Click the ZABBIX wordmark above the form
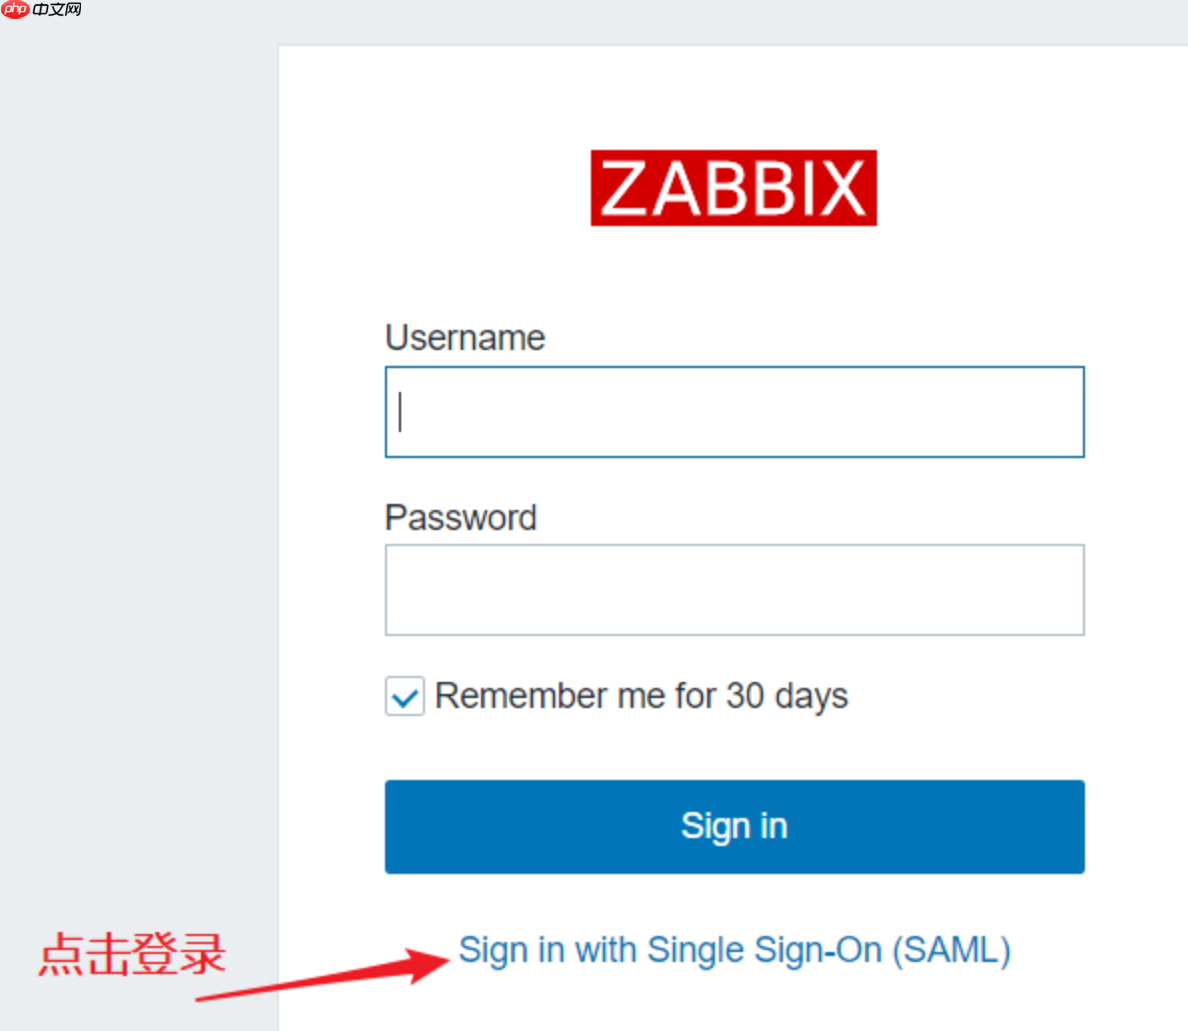This screenshot has width=1188, height=1031. coord(733,188)
